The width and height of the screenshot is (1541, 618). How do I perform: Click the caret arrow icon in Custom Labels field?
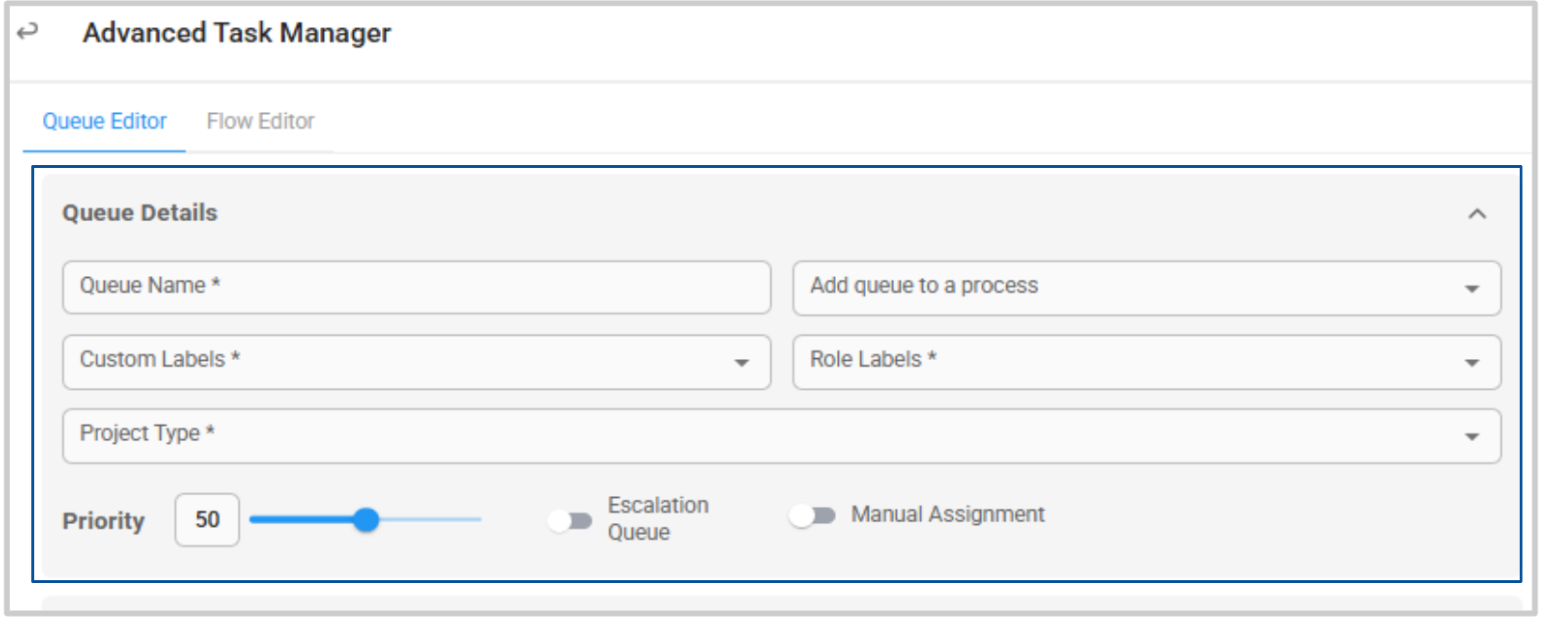click(741, 363)
